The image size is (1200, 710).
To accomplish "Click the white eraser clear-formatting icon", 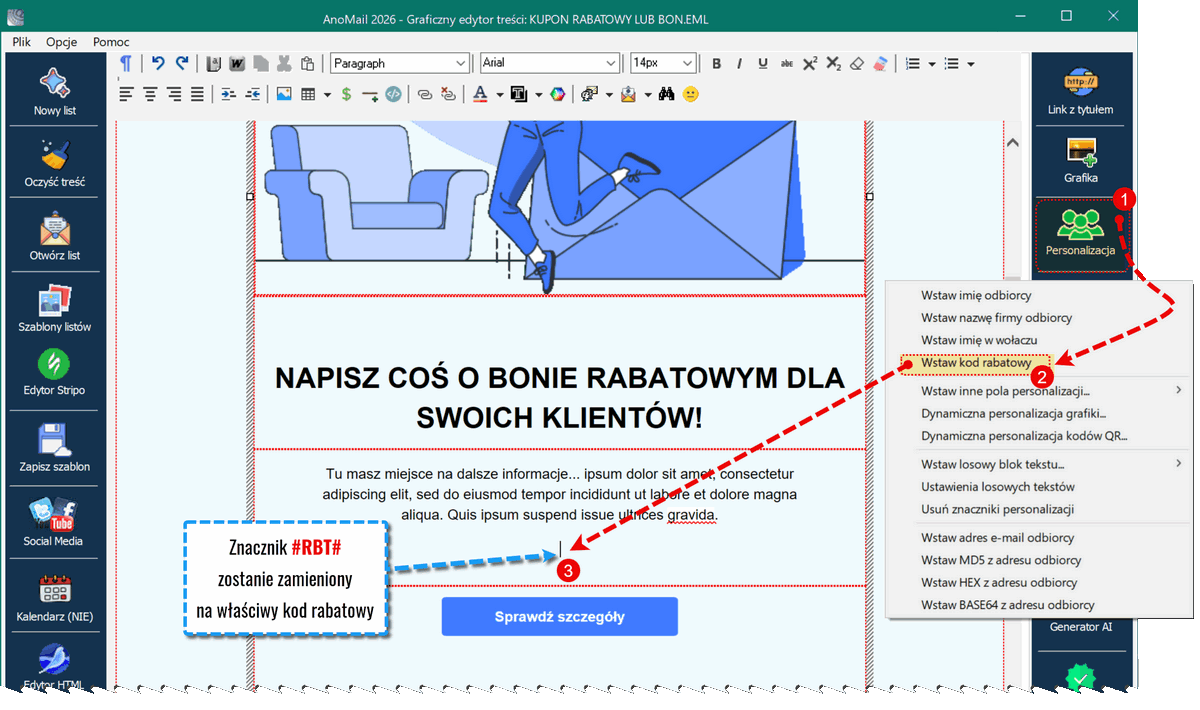I will point(857,63).
